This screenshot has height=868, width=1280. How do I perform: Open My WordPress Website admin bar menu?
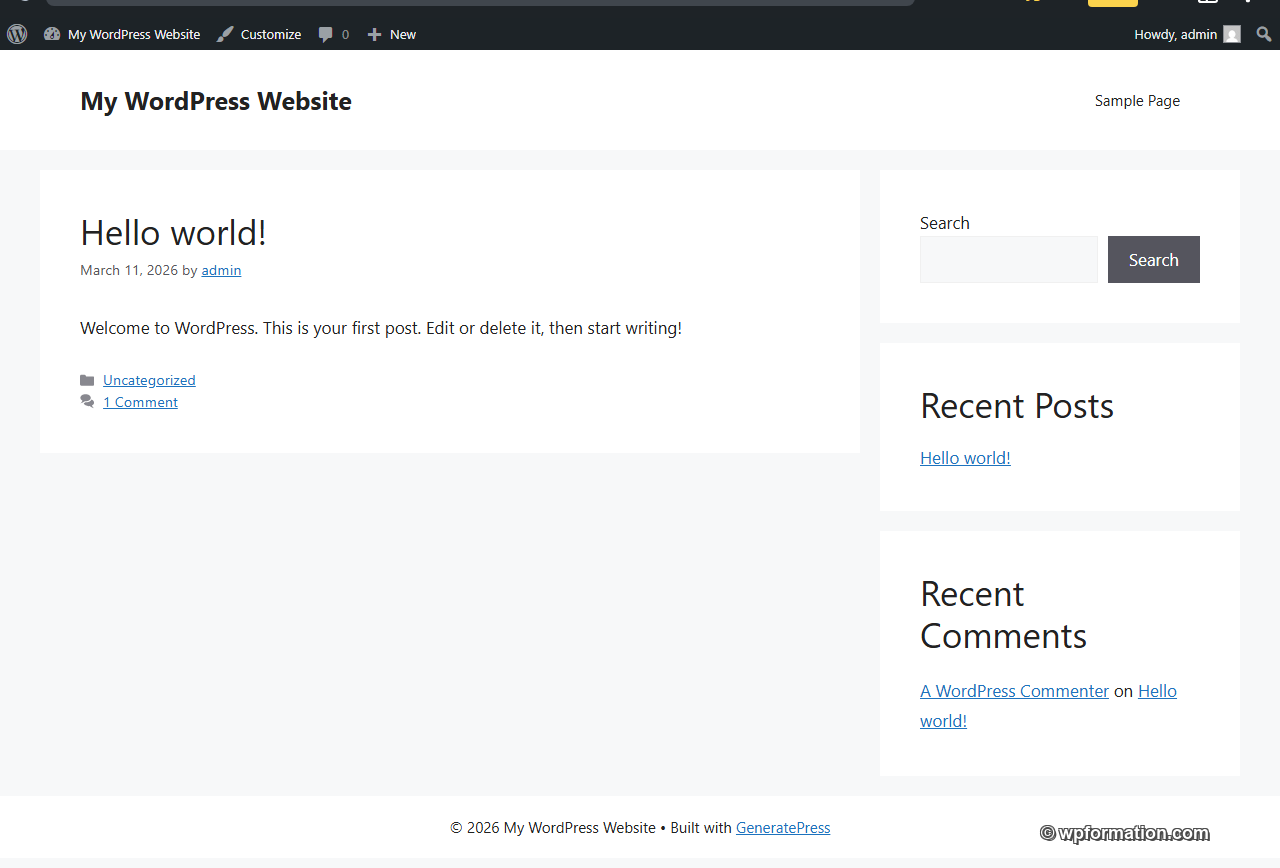[x=122, y=34]
